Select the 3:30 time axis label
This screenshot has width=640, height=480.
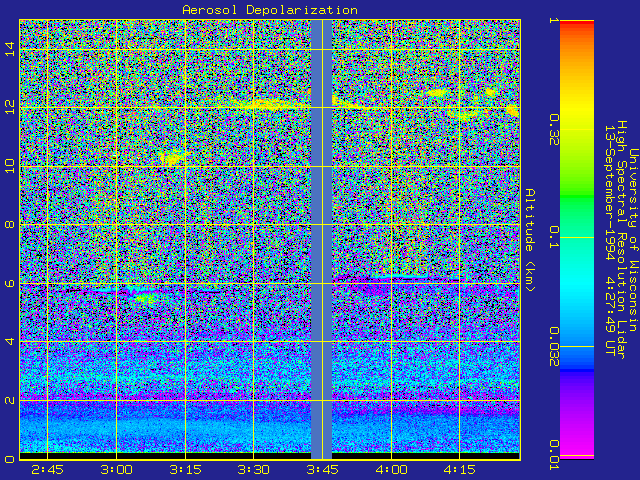pos(253,470)
